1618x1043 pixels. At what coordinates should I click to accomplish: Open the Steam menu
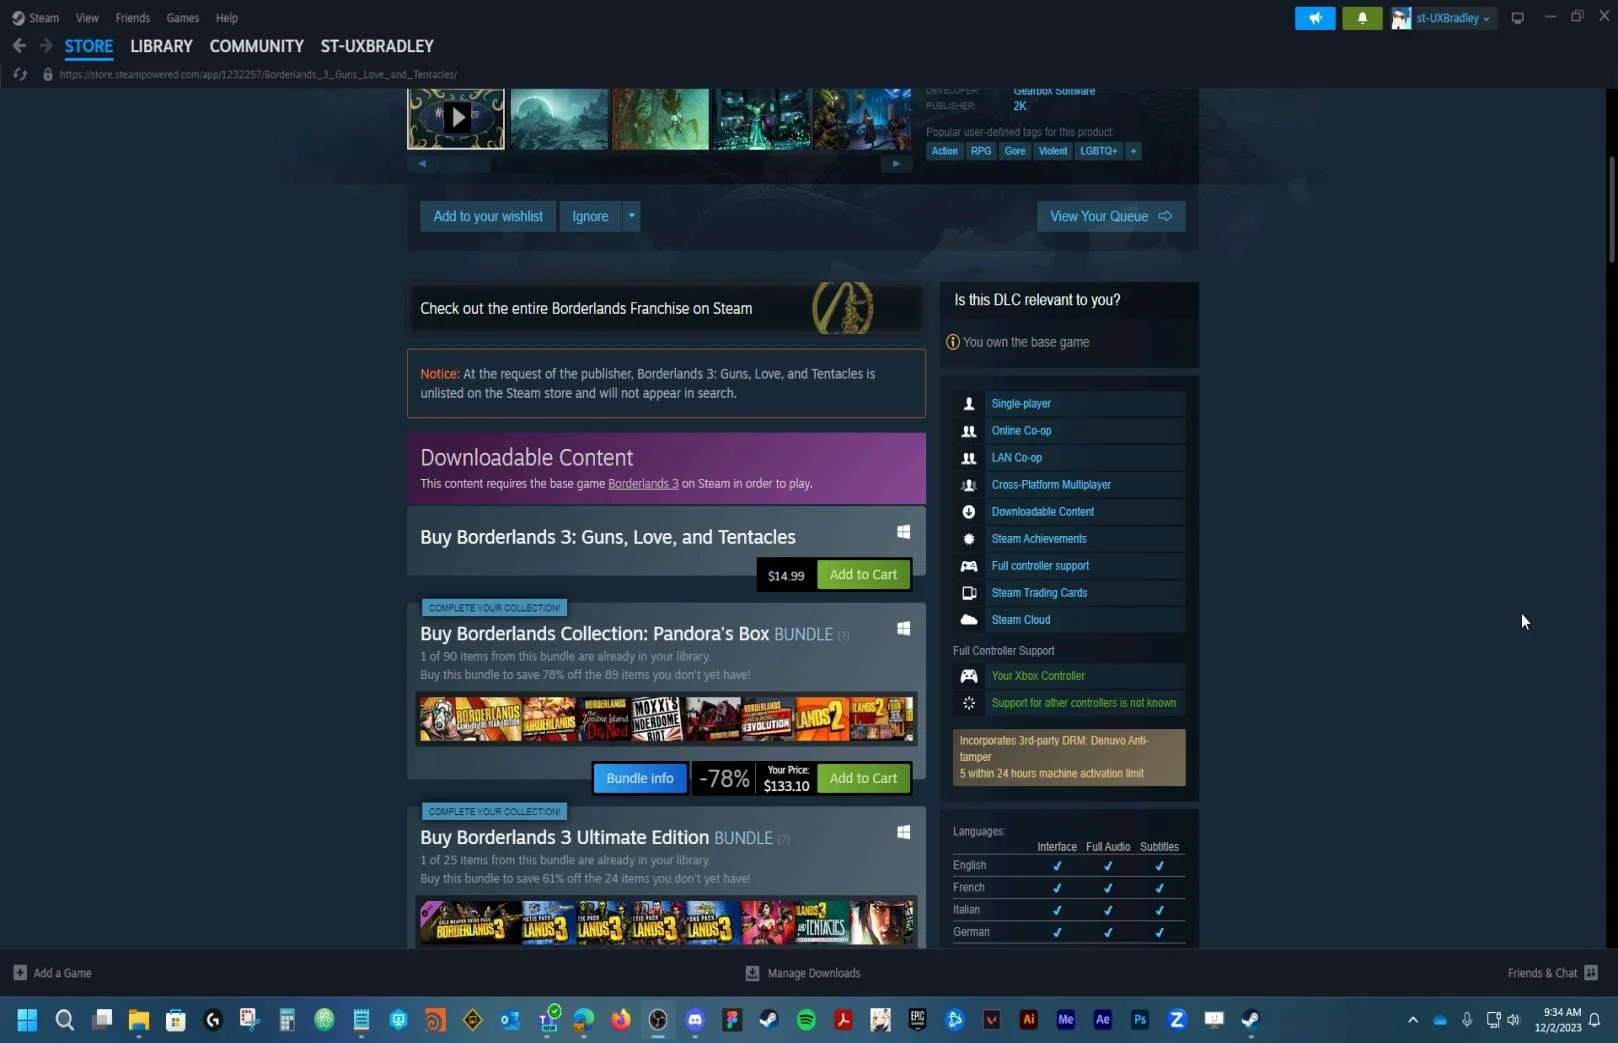point(35,18)
